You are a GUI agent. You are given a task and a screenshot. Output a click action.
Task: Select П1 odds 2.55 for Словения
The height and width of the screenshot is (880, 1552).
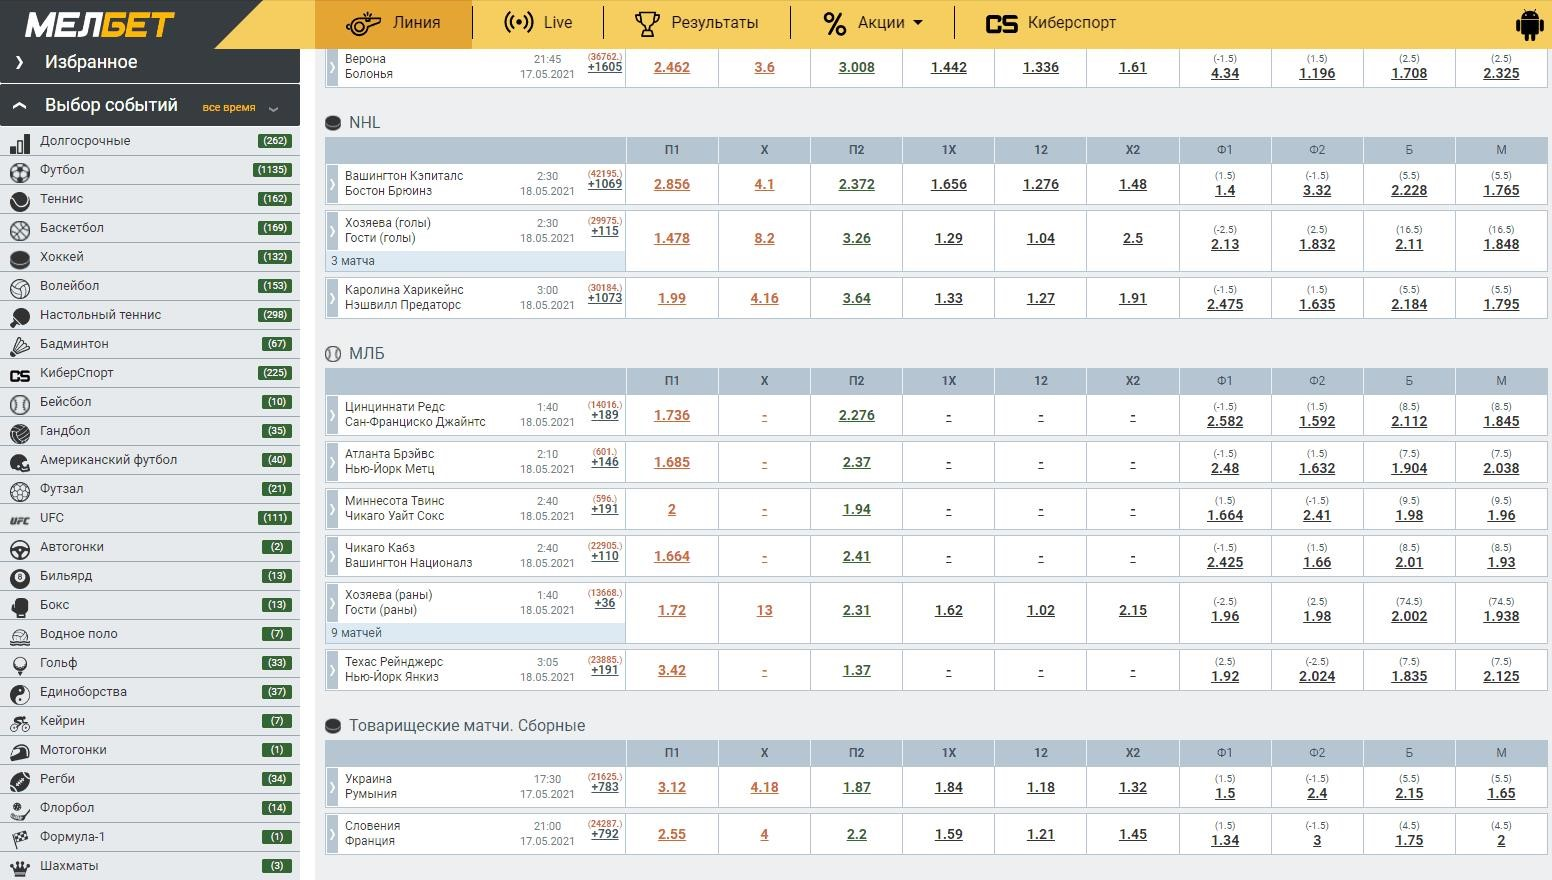point(672,834)
